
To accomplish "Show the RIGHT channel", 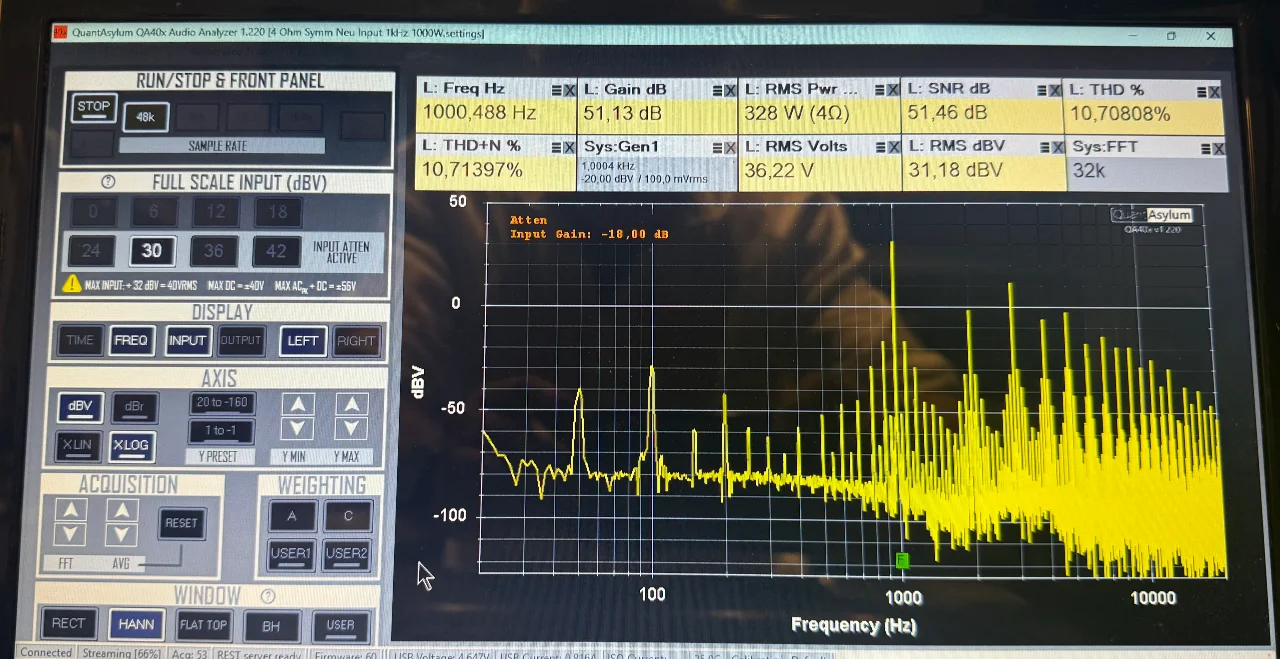I will pyautogui.click(x=356, y=340).
